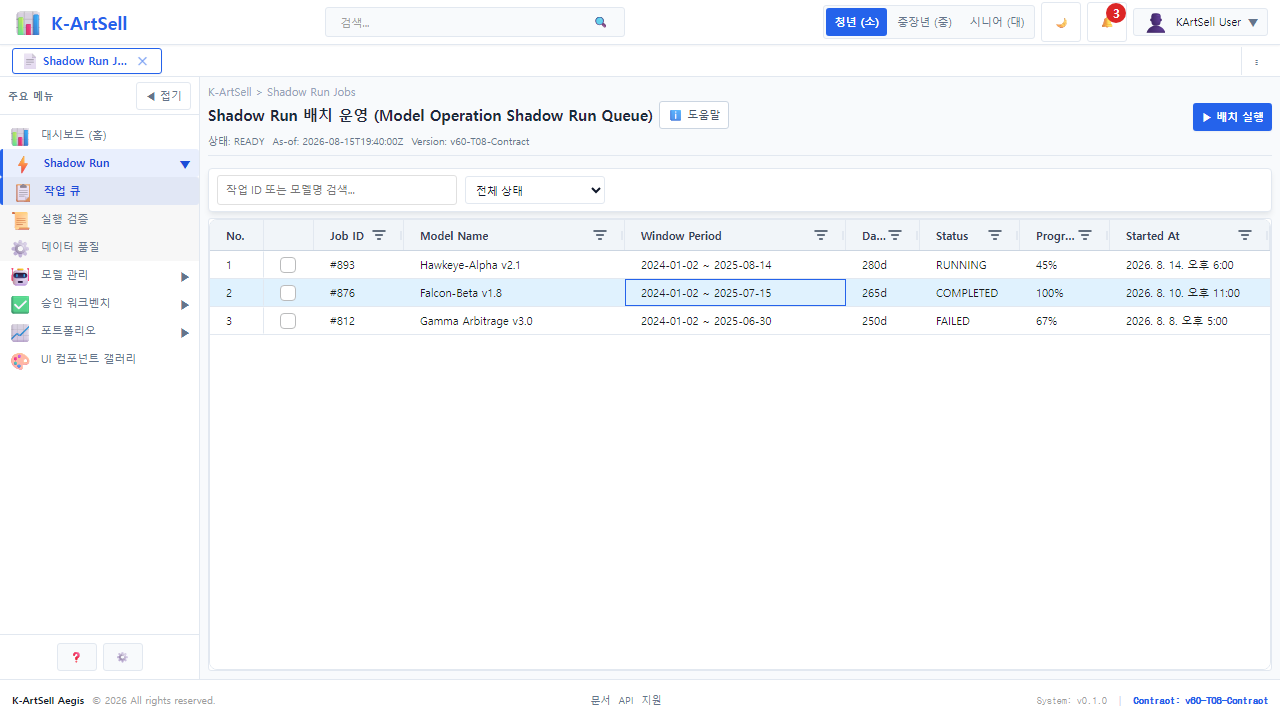Click the search magnifier icon
The image size is (1280, 720).
click(x=600, y=22)
